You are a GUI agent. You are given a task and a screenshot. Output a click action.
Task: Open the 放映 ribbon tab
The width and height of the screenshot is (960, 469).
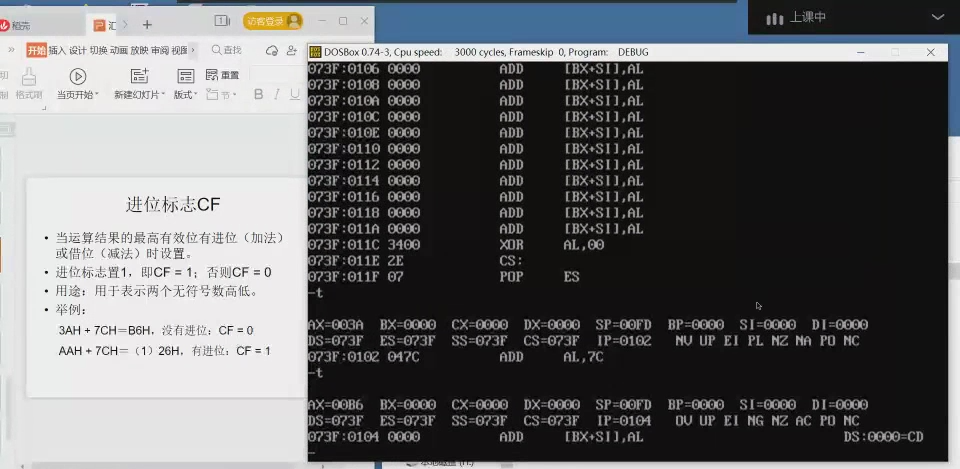pos(139,50)
